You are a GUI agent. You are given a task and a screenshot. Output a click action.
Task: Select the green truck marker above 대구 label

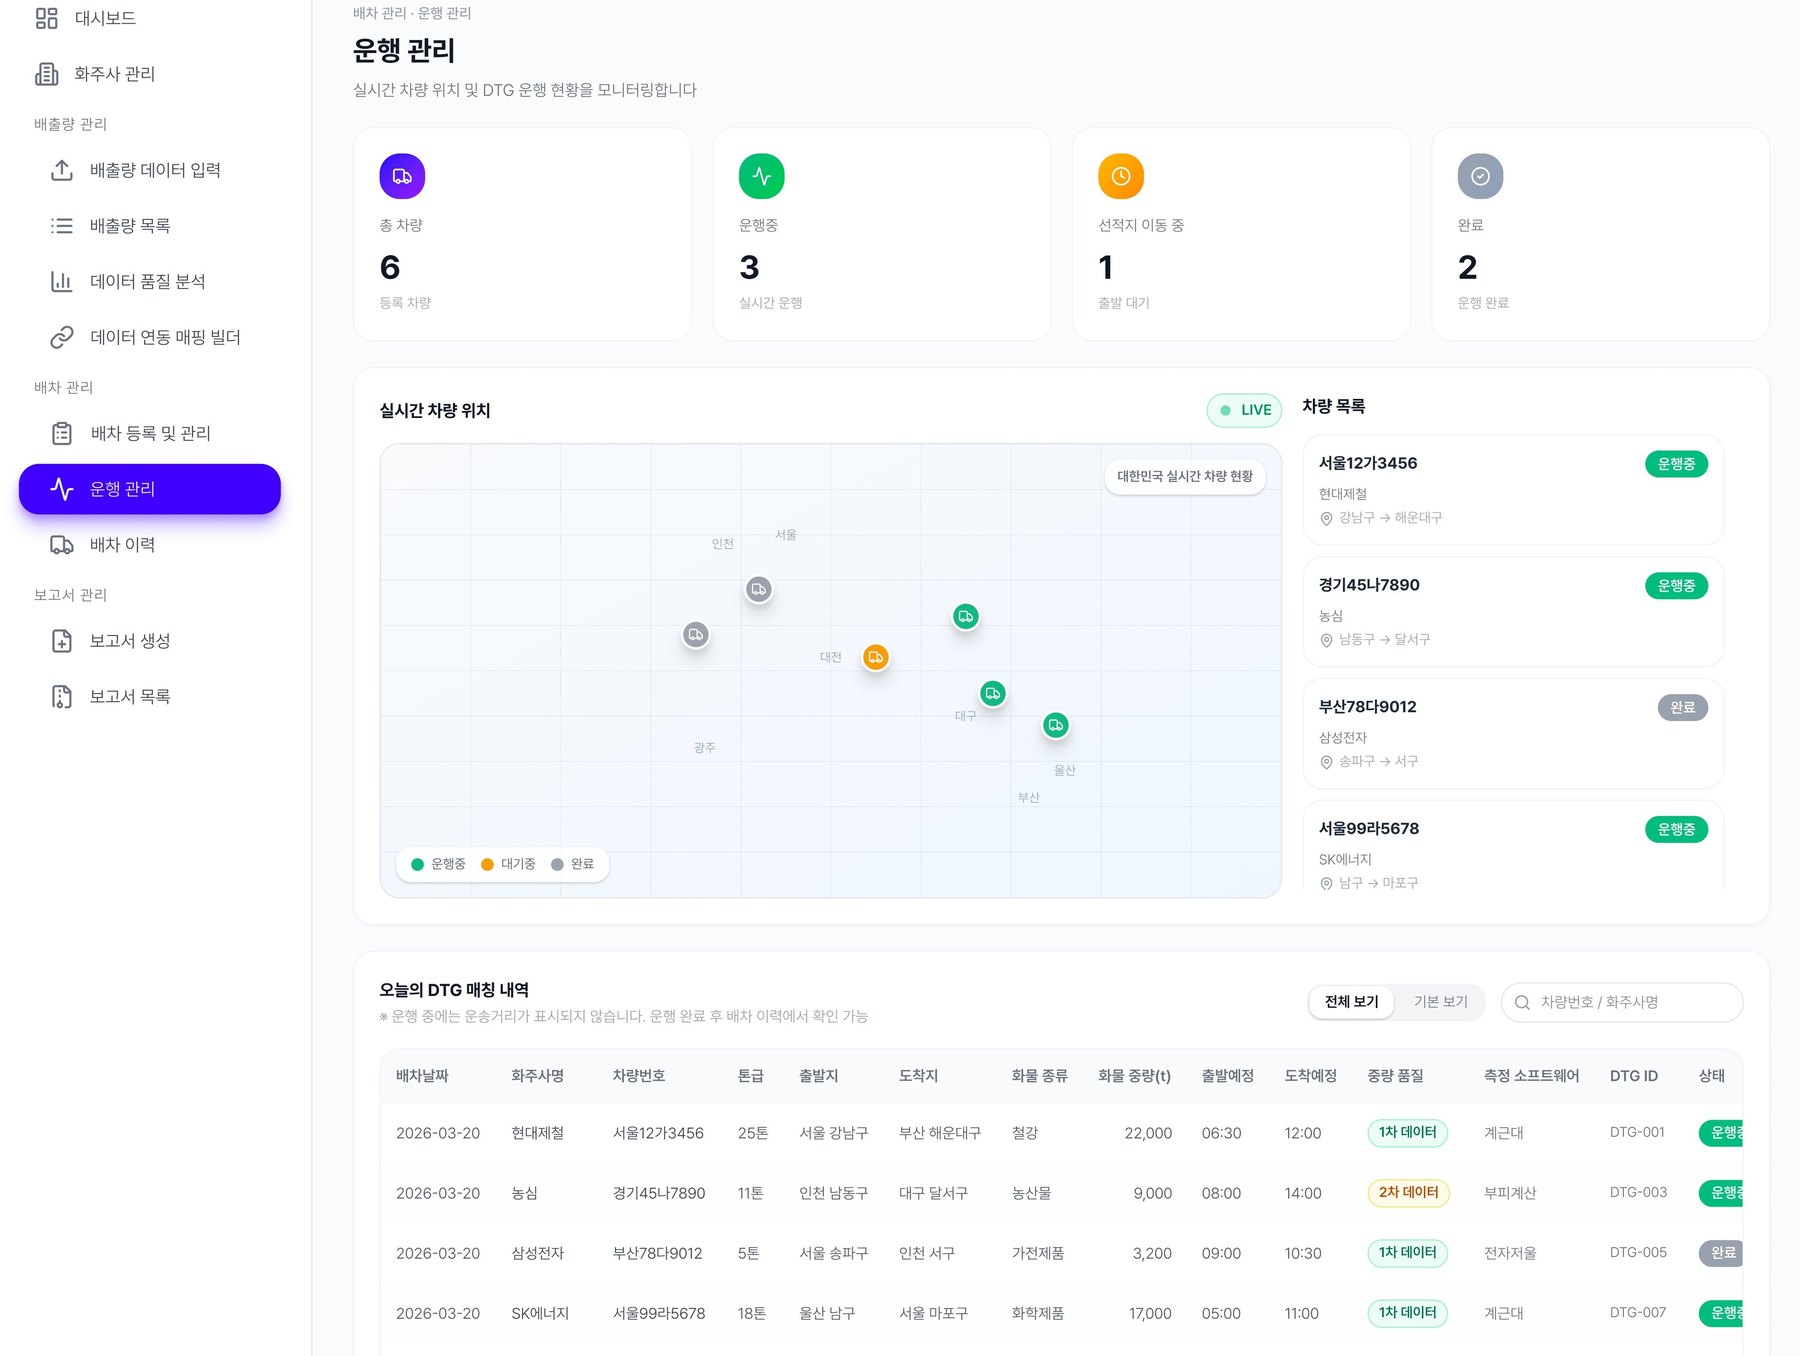993,693
